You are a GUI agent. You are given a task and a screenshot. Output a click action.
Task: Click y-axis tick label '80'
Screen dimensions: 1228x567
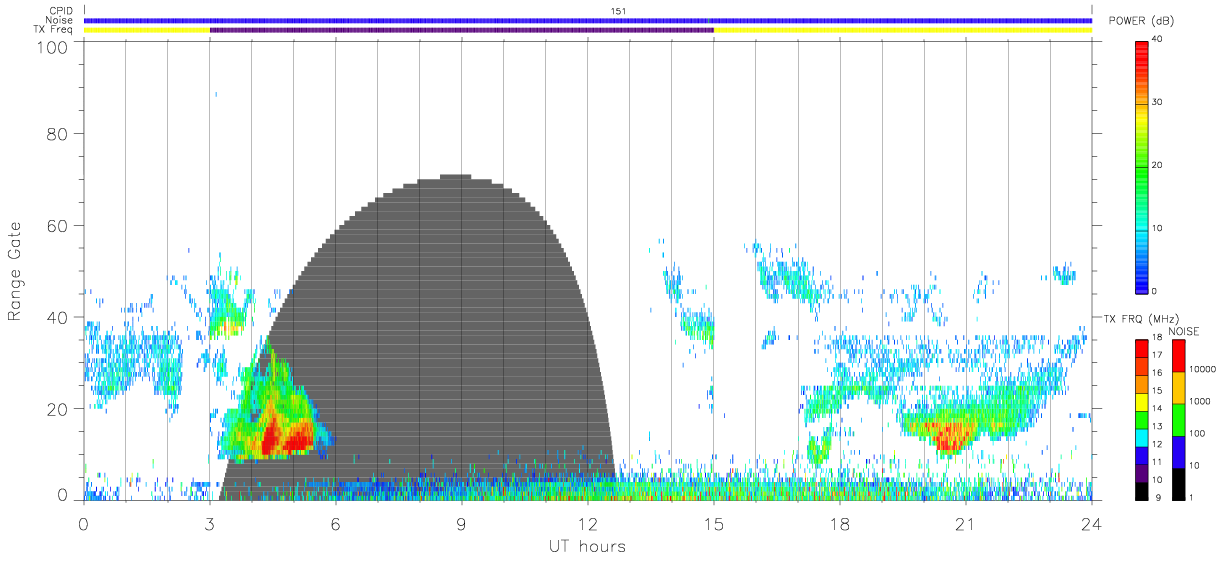pos(56,134)
